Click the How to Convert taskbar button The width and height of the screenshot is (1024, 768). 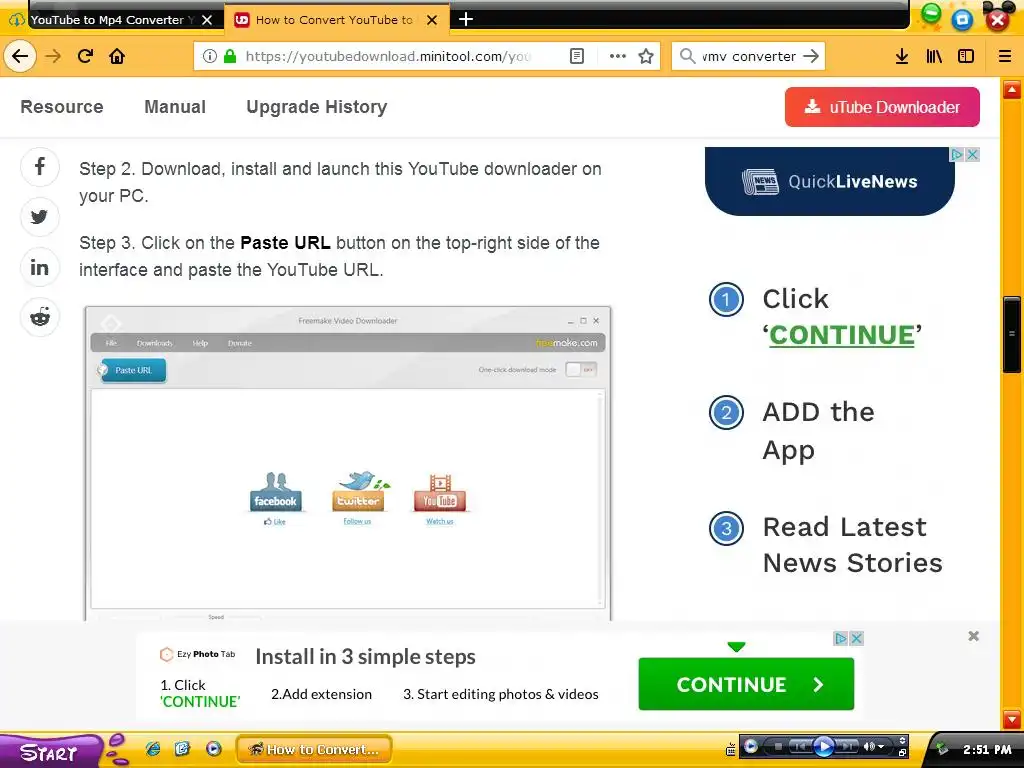click(x=314, y=750)
